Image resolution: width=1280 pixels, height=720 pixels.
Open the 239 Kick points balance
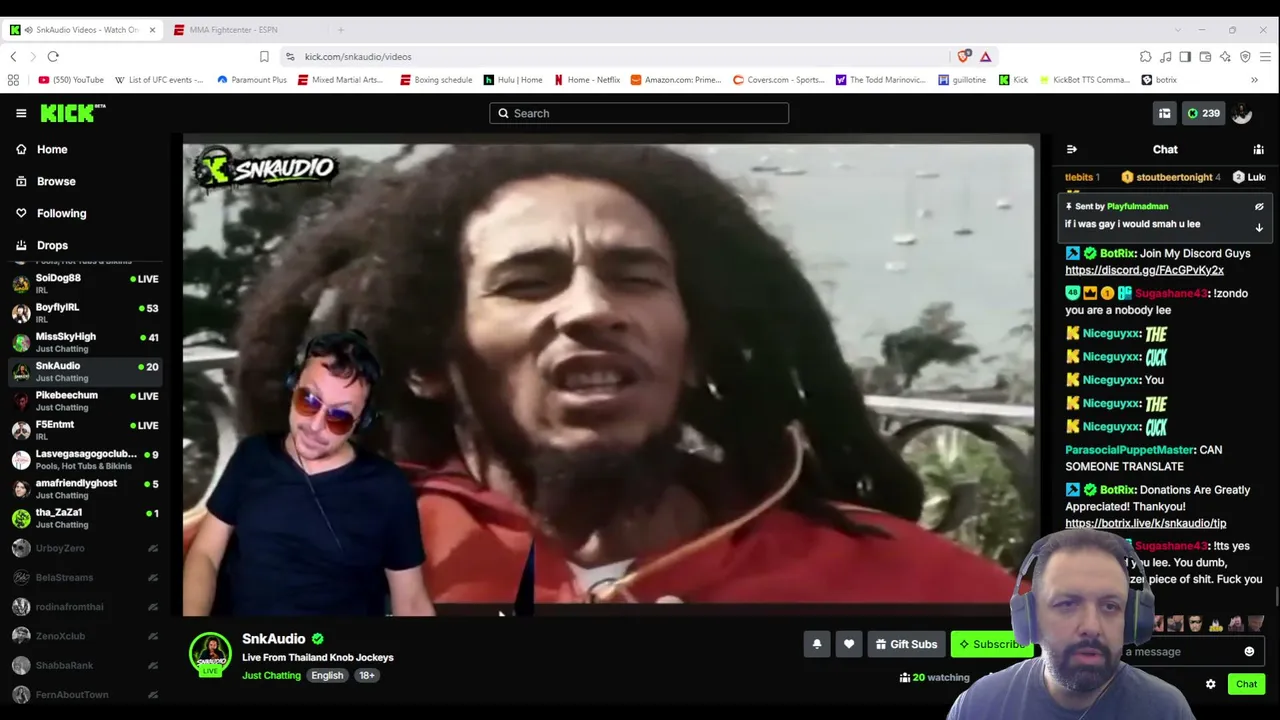pos(1203,113)
